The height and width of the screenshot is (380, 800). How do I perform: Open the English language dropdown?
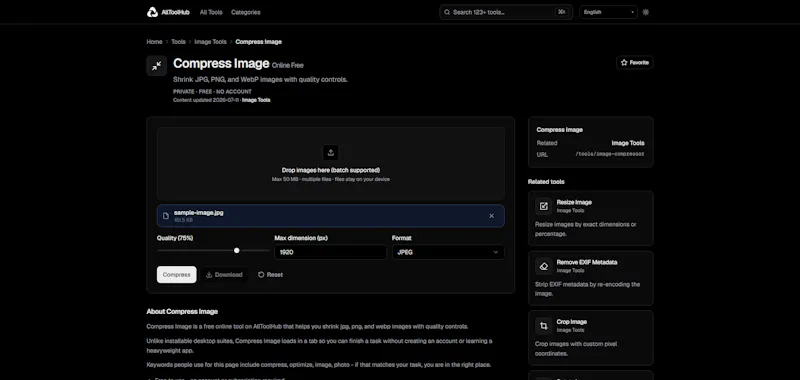pyautogui.click(x=608, y=12)
